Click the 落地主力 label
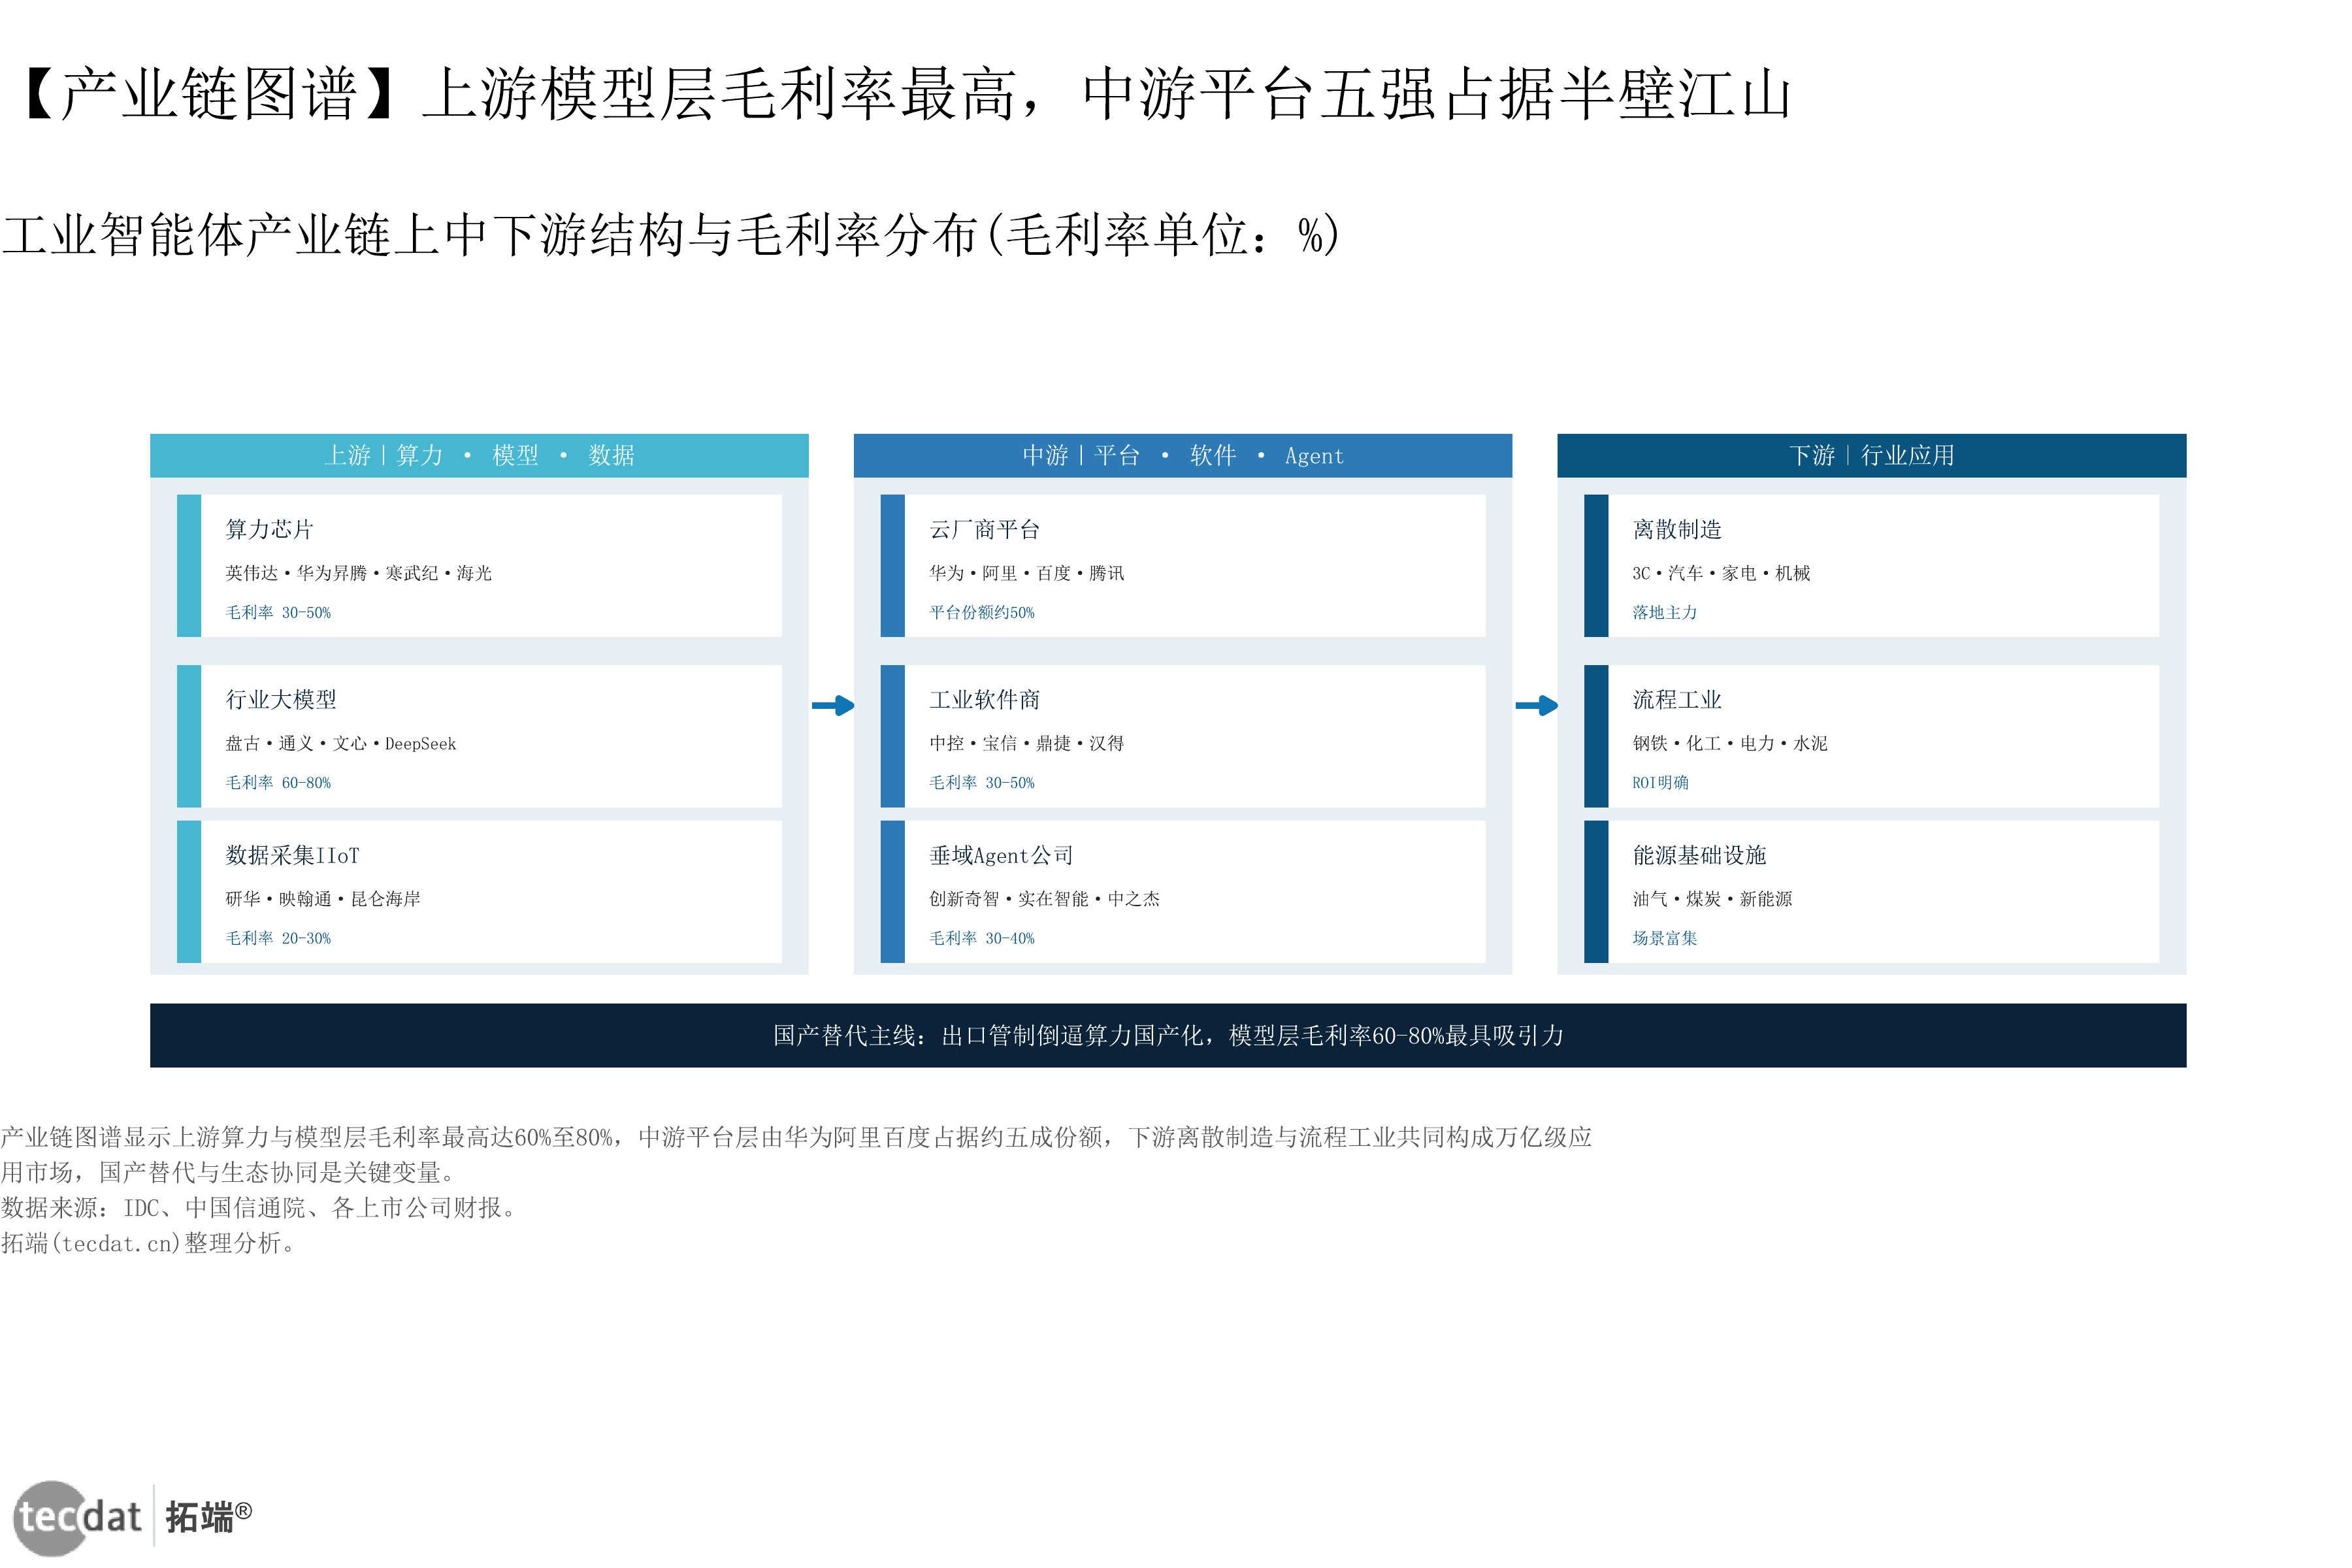The image size is (2352, 1568). (1665, 612)
